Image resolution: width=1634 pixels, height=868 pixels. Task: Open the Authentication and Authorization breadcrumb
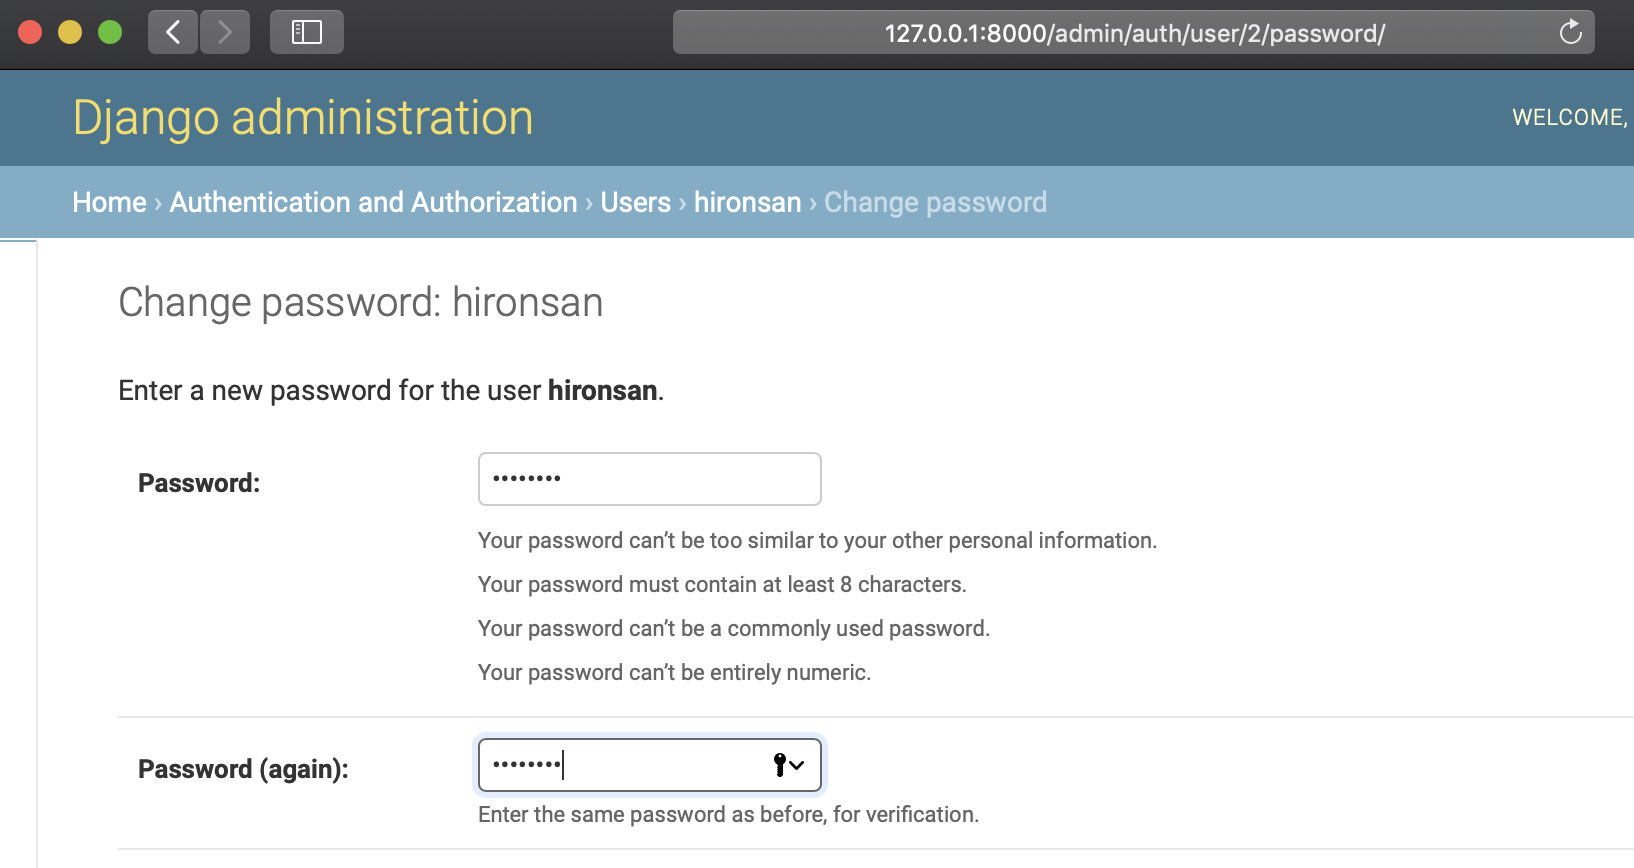coord(373,202)
